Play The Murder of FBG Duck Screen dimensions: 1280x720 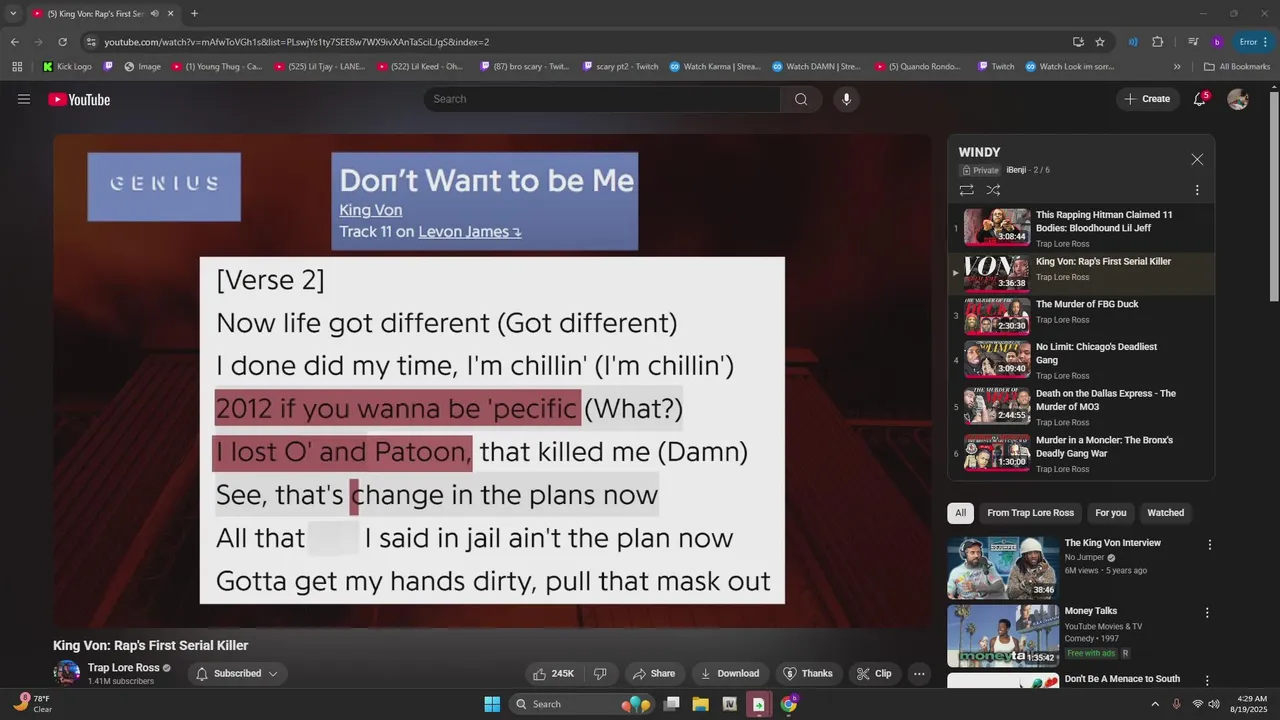pyautogui.click(x=1081, y=315)
